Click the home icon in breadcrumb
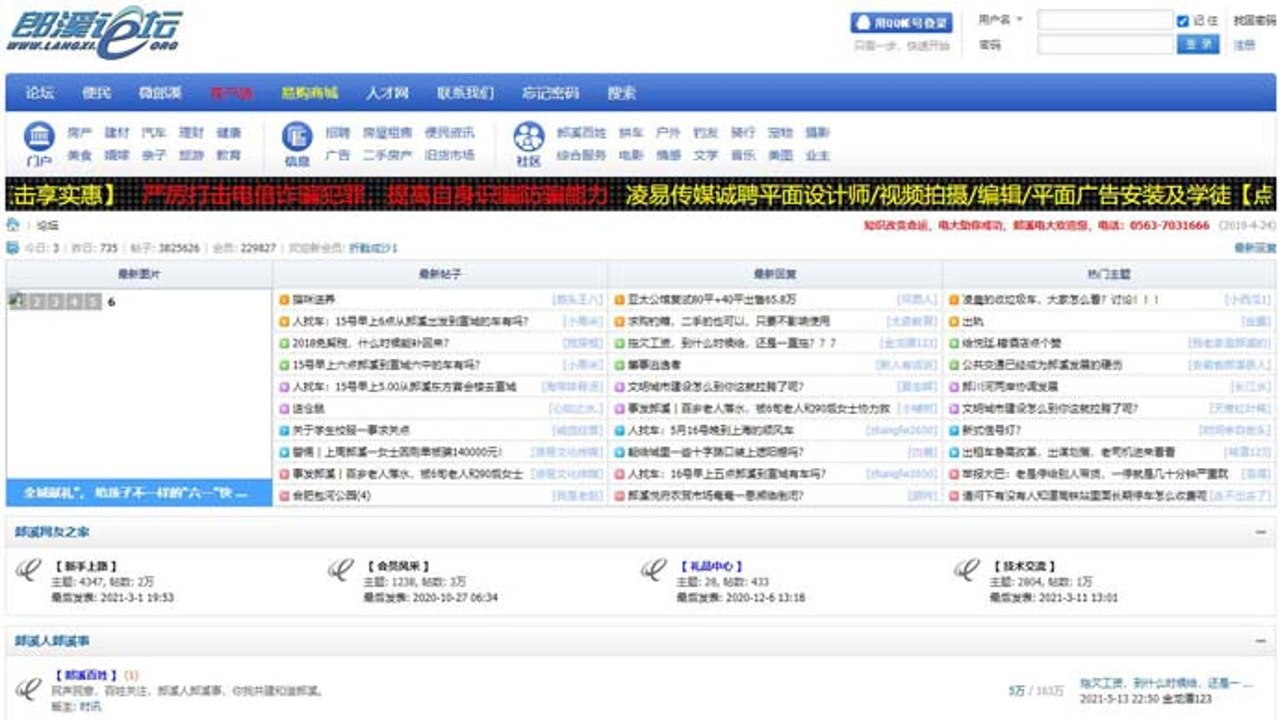 [x=13, y=225]
